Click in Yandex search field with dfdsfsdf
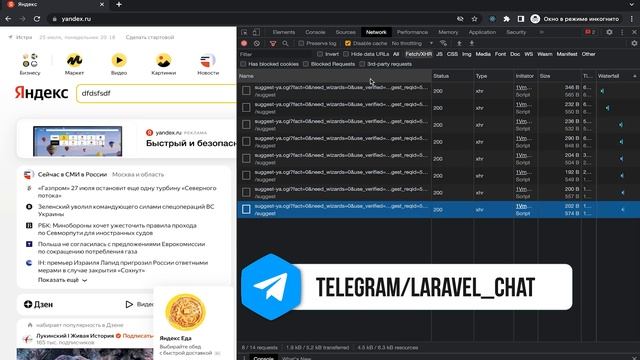The height and width of the screenshot is (360, 640). (156, 93)
